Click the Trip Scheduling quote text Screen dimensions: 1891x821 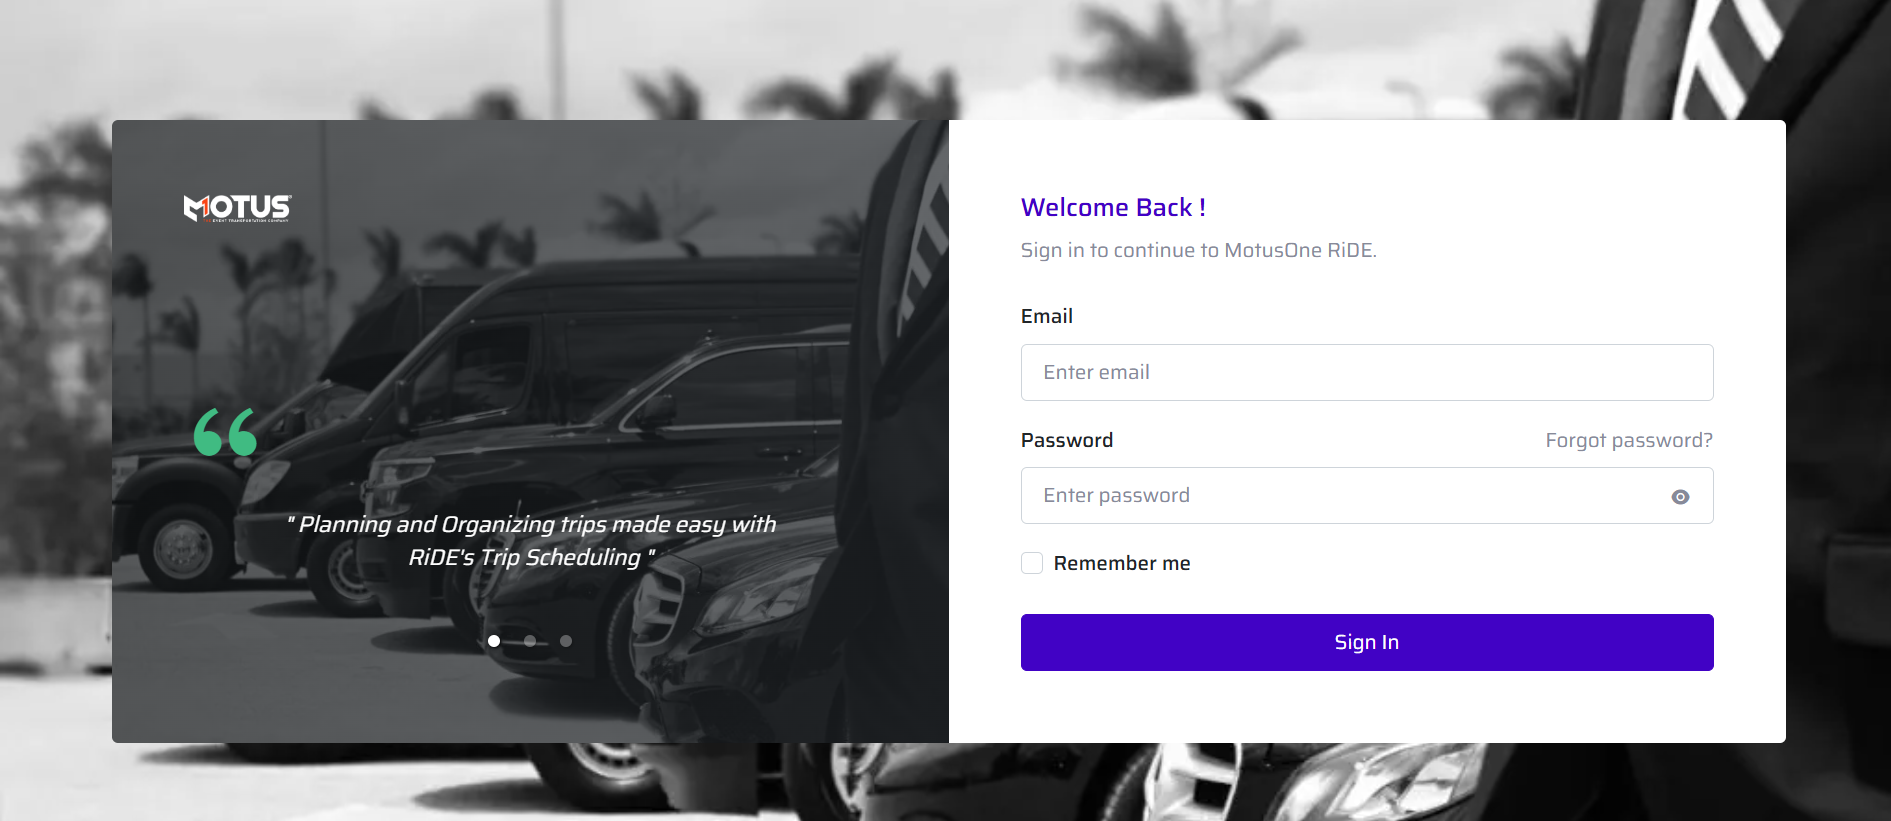(532, 541)
